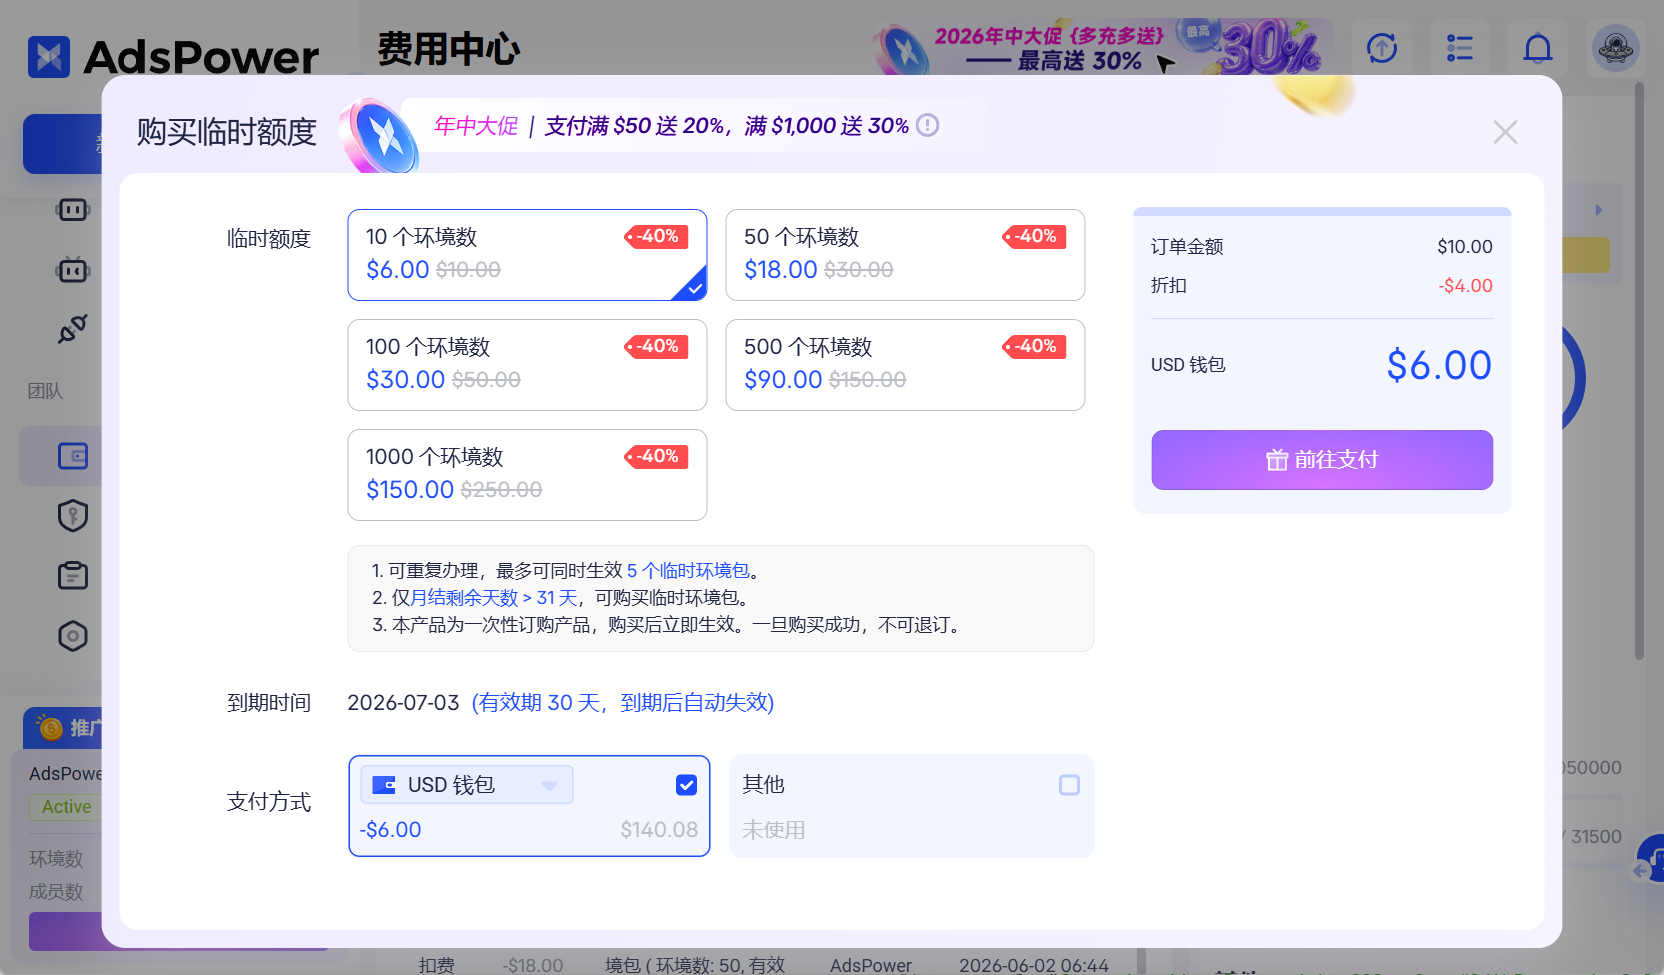Click the promotion info icon after 送 30%
This screenshot has height=975, width=1664.
pos(928,125)
